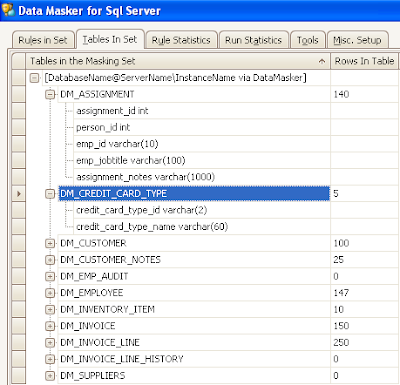This screenshot has height=385, width=400.
Task: Expand the DM_CUSTOMER_NOTES table node
Action: click(x=50, y=260)
